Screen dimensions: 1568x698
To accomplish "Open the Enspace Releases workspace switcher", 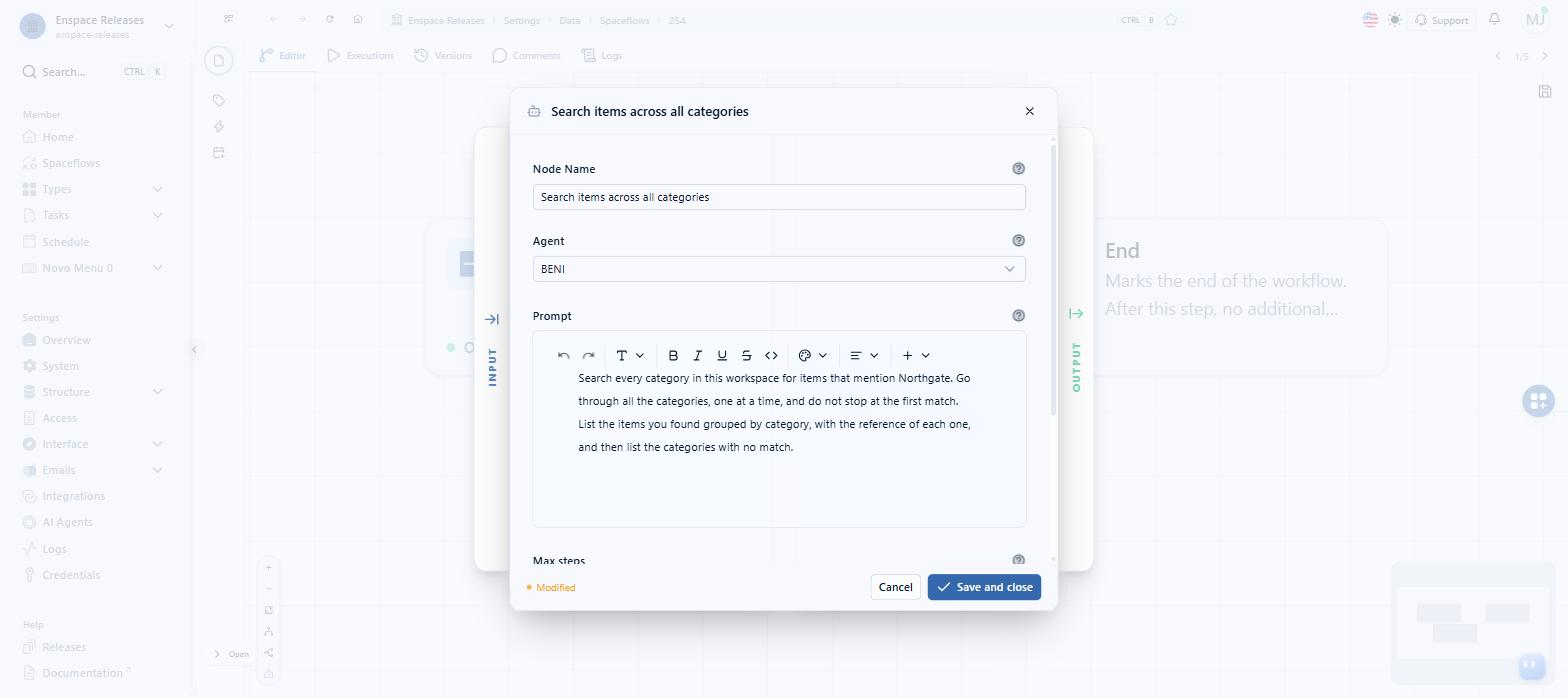I will (x=97, y=26).
